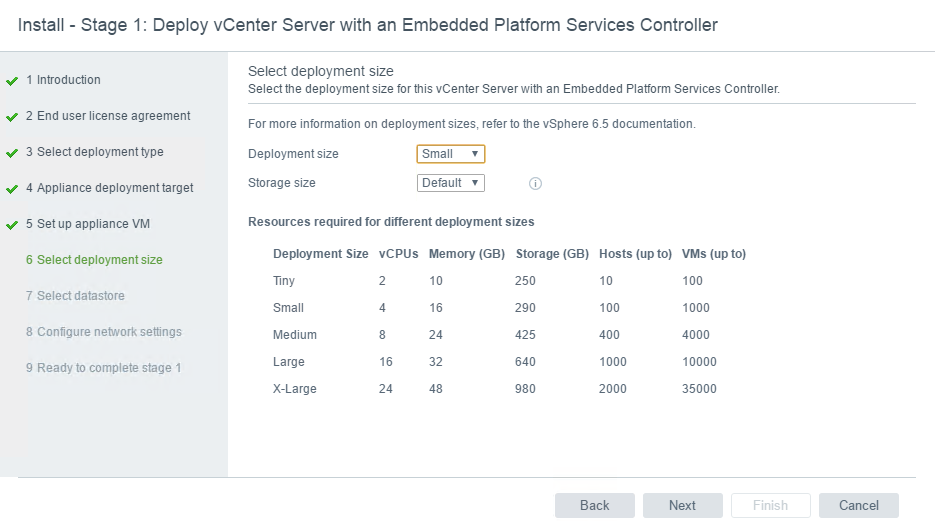This screenshot has height=523, width=935.
Task: Click step 8 Configure network settings
Action: pos(104,332)
